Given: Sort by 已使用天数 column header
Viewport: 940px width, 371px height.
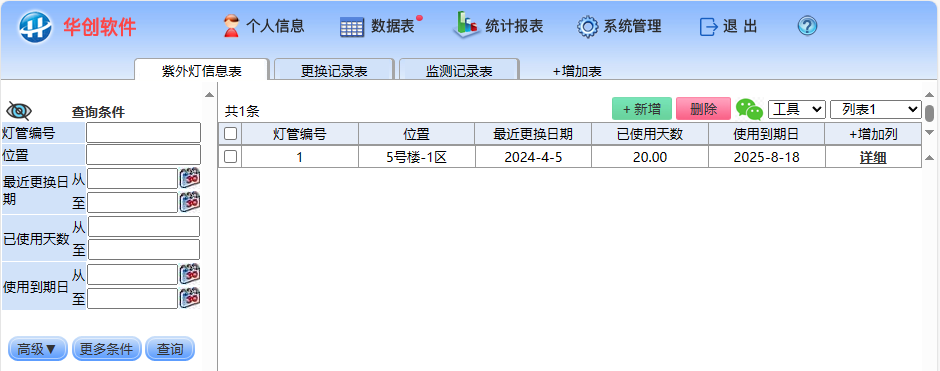Looking at the screenshot, I should (650, 134).
